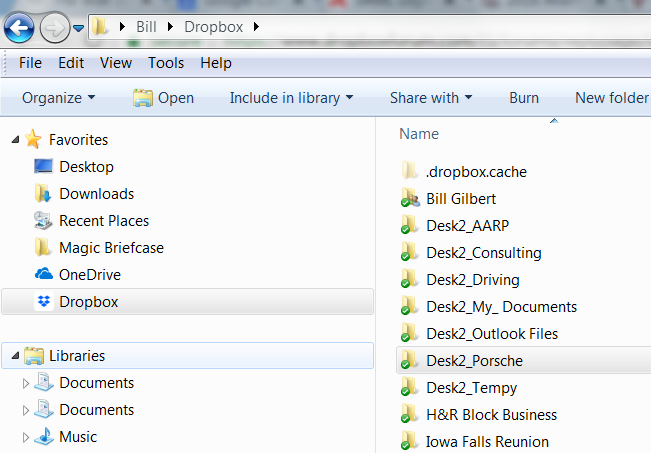Viewport: 651px width, 453px height.
Task: Select the Desk2_Porsche folder
Action: click(474, 361)
